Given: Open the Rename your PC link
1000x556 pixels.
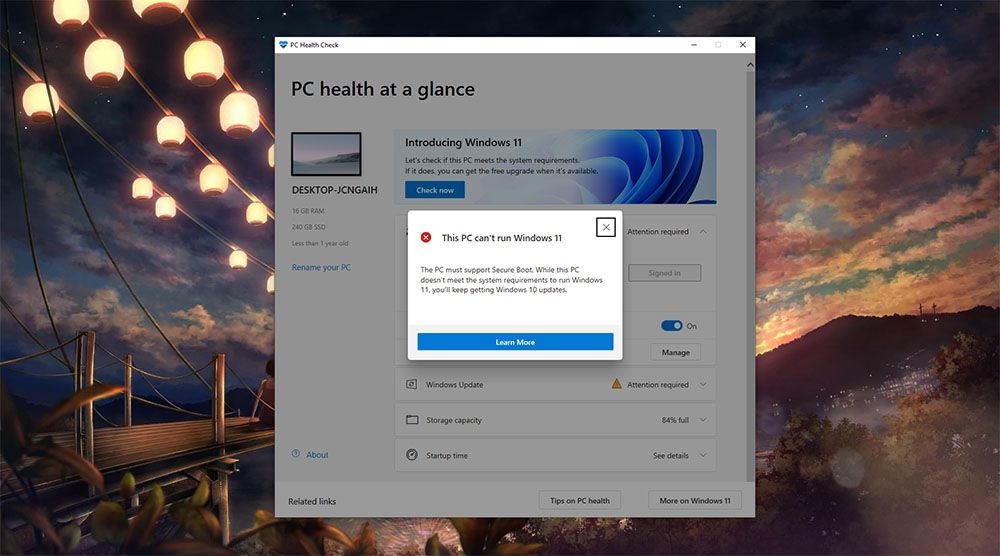Looking at the screenshot, I should [321, 267].
